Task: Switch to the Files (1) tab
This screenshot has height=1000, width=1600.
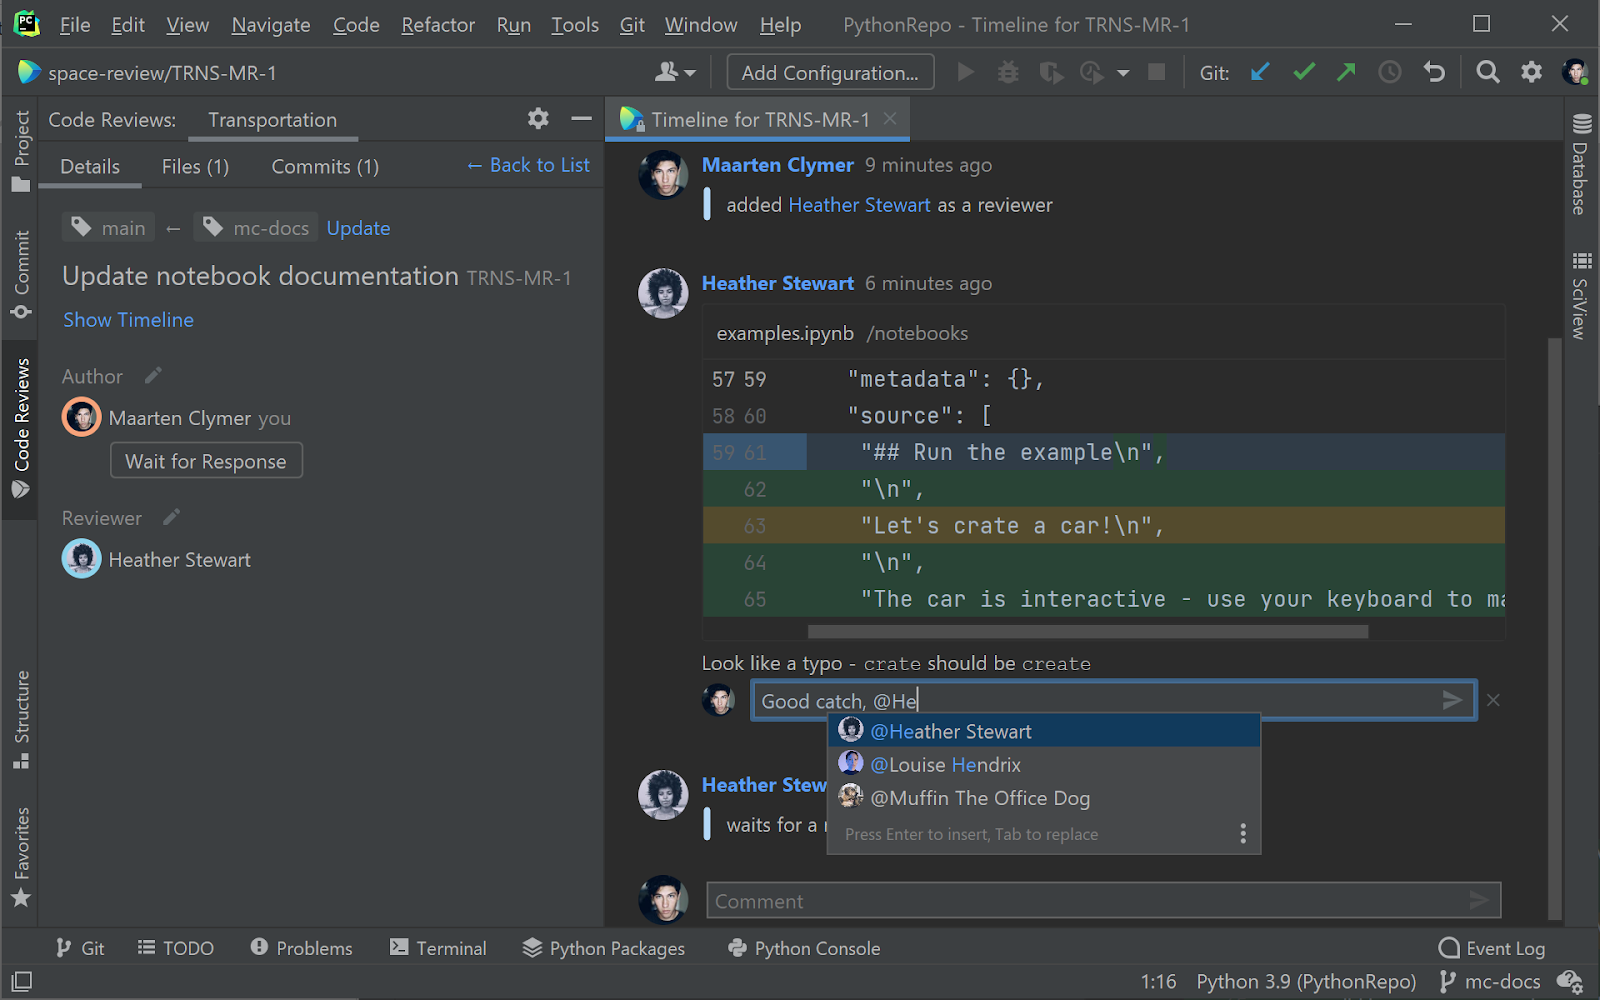Action: (x=195, y=167)
